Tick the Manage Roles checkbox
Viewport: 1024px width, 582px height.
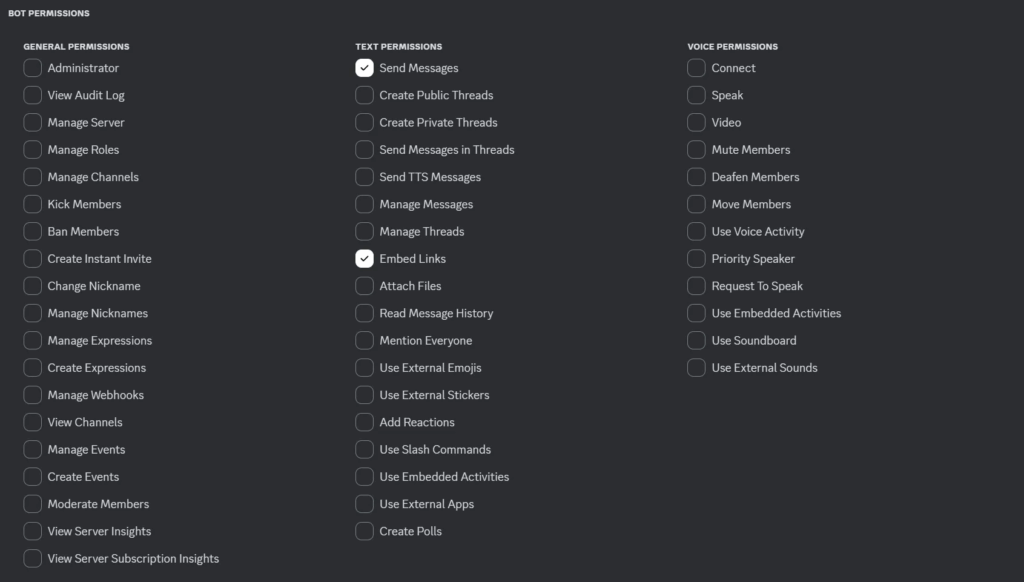point(33,150)
